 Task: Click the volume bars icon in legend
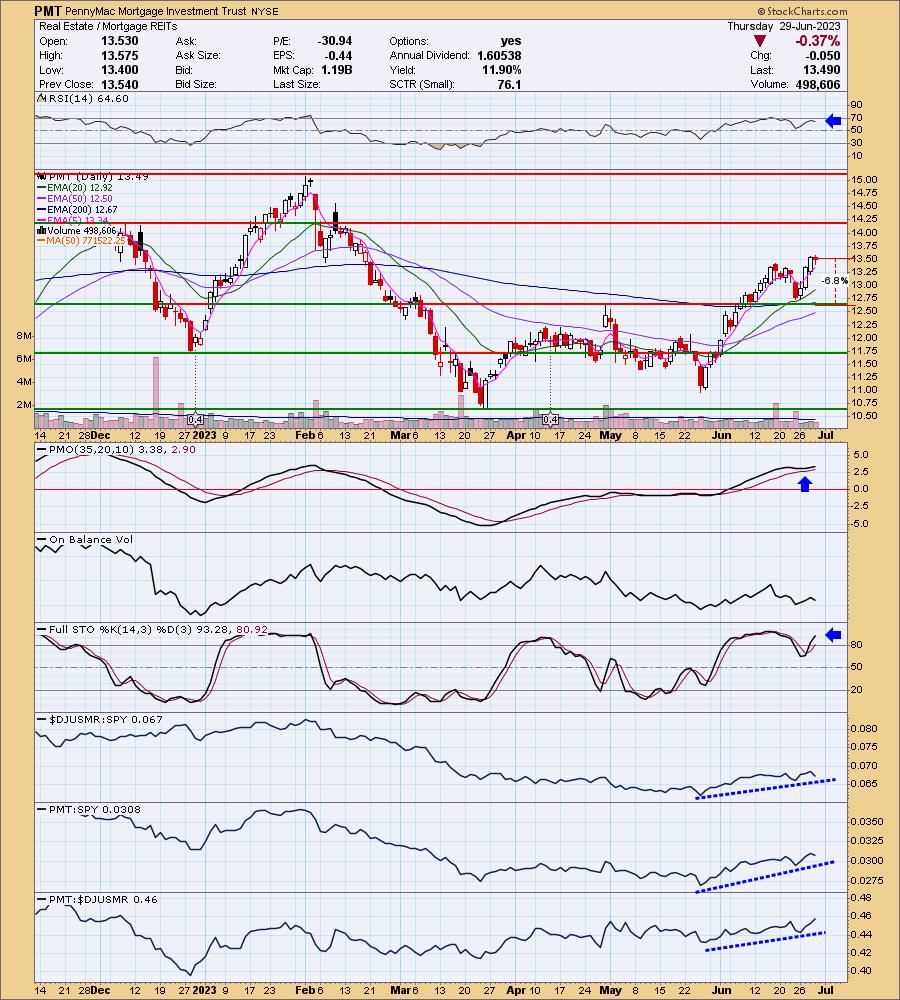pyautogui.click(x=41, y=230)
